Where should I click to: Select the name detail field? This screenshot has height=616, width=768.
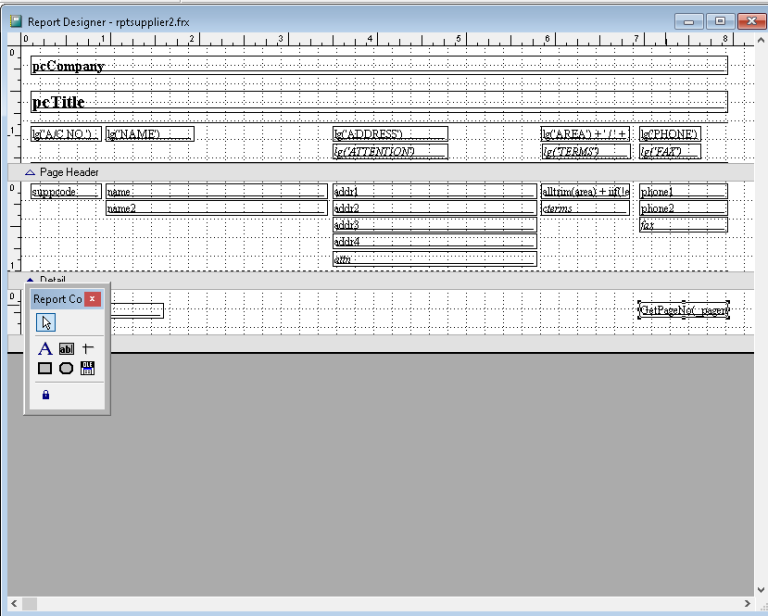(217, 191)
